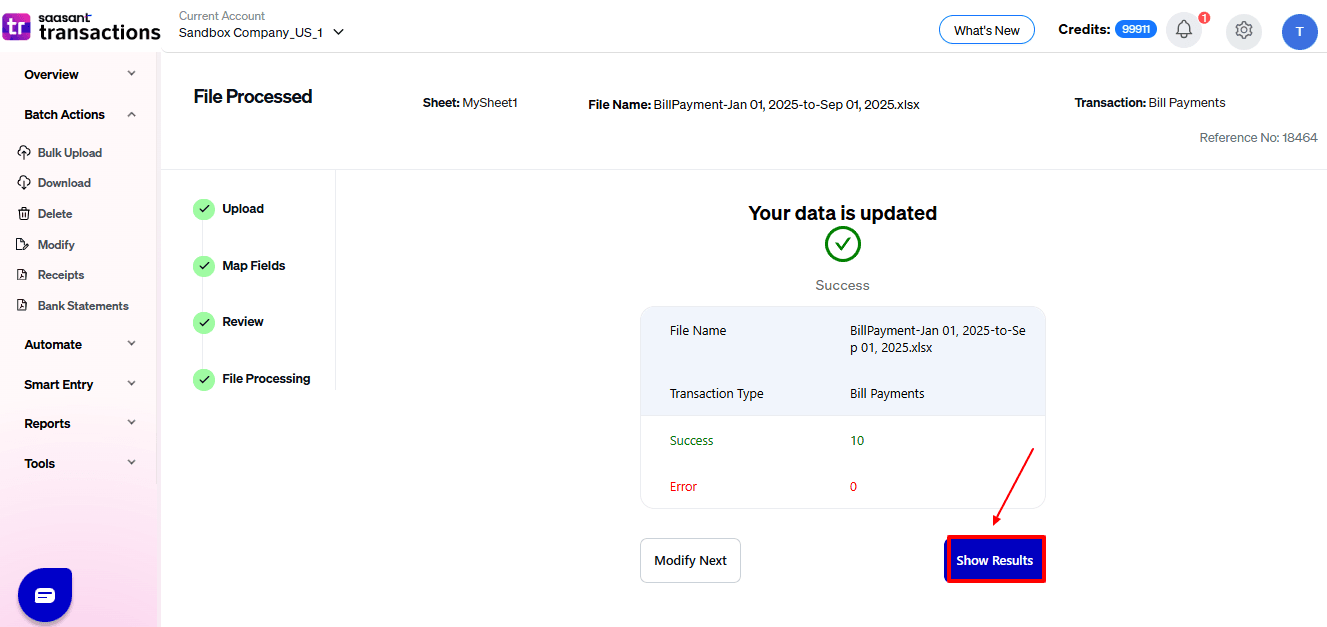Viewport: 1327px width, 627px height.
Task: Click the Modify file icon
Action: click(x=24, y=245)
